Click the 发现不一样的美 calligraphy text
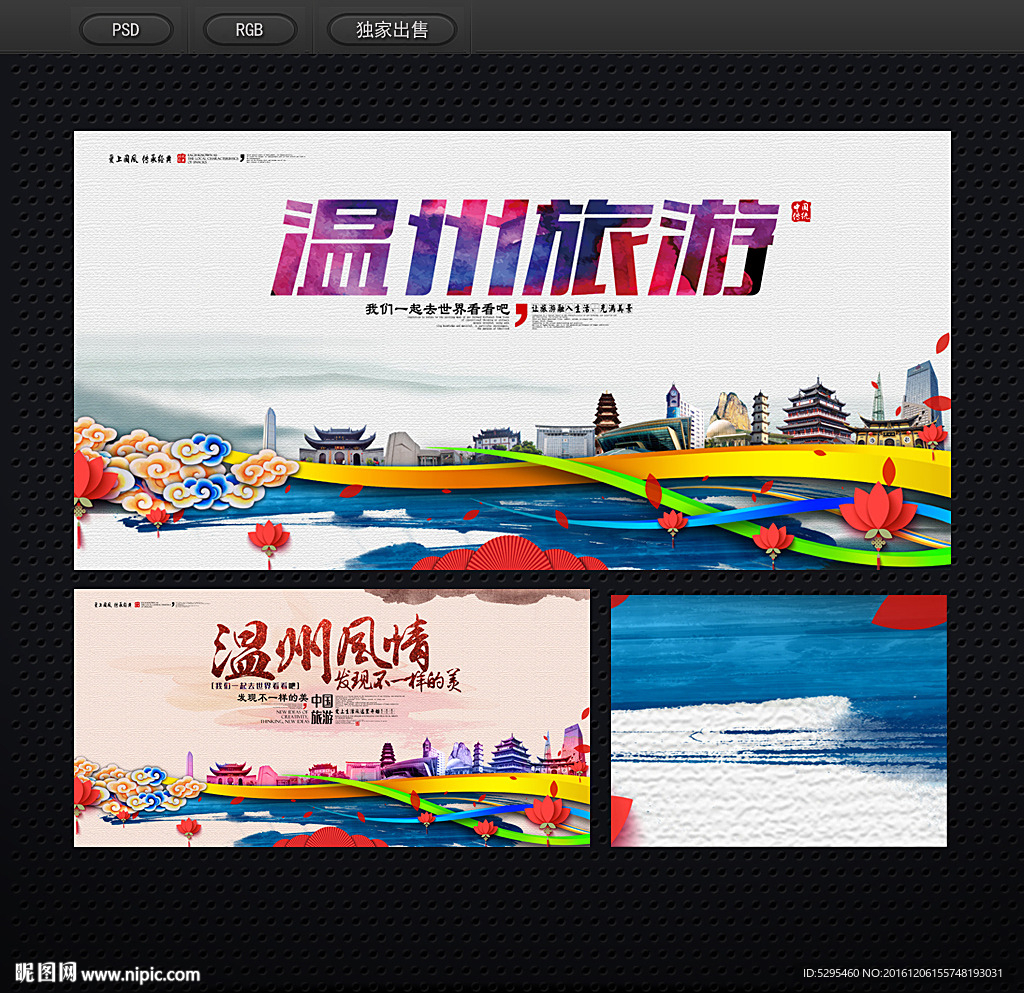This screenshot has width=1024, height=993. pyautogui.click(x=398, y=680)
